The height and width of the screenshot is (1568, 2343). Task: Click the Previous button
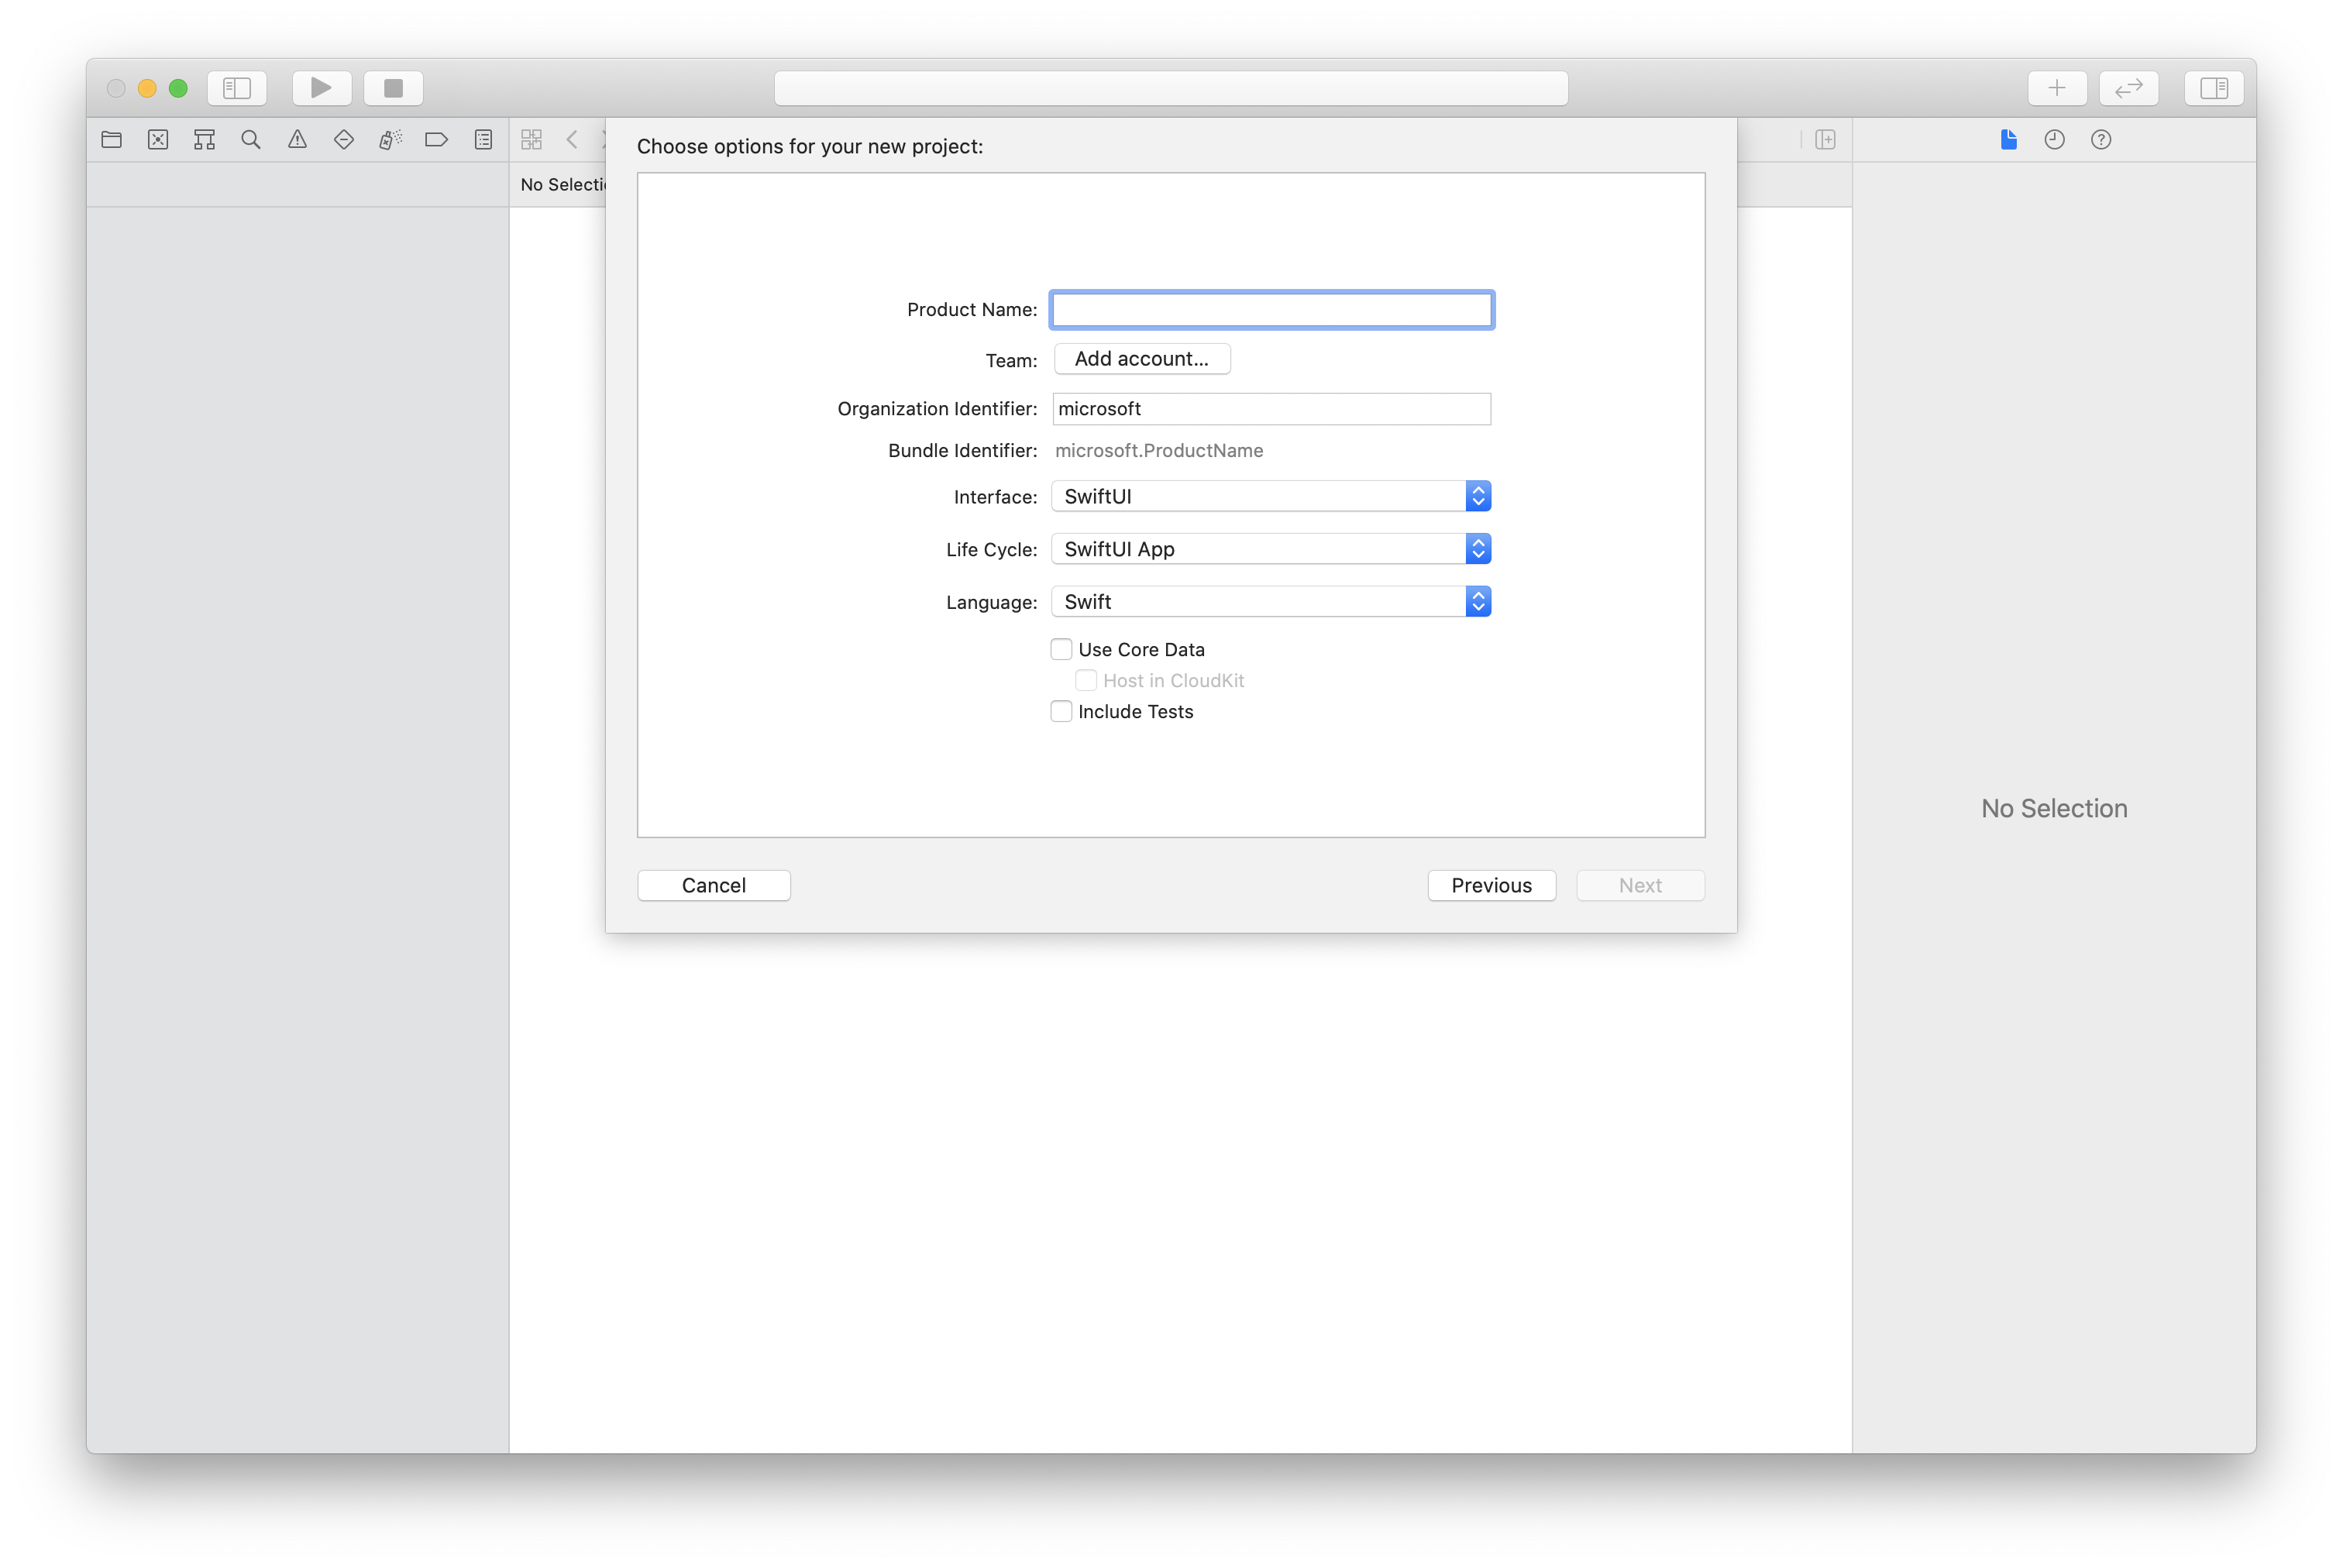point(1491,884)
